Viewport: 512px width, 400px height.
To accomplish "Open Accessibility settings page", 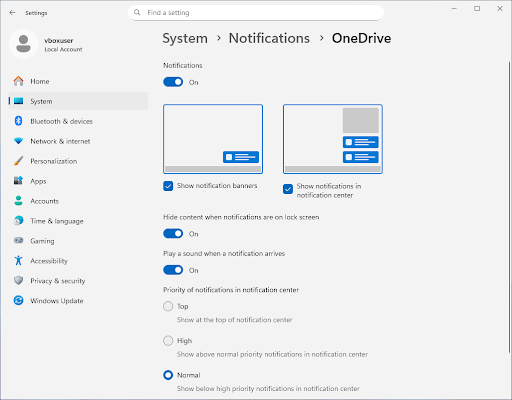I will tap(78, 261).
